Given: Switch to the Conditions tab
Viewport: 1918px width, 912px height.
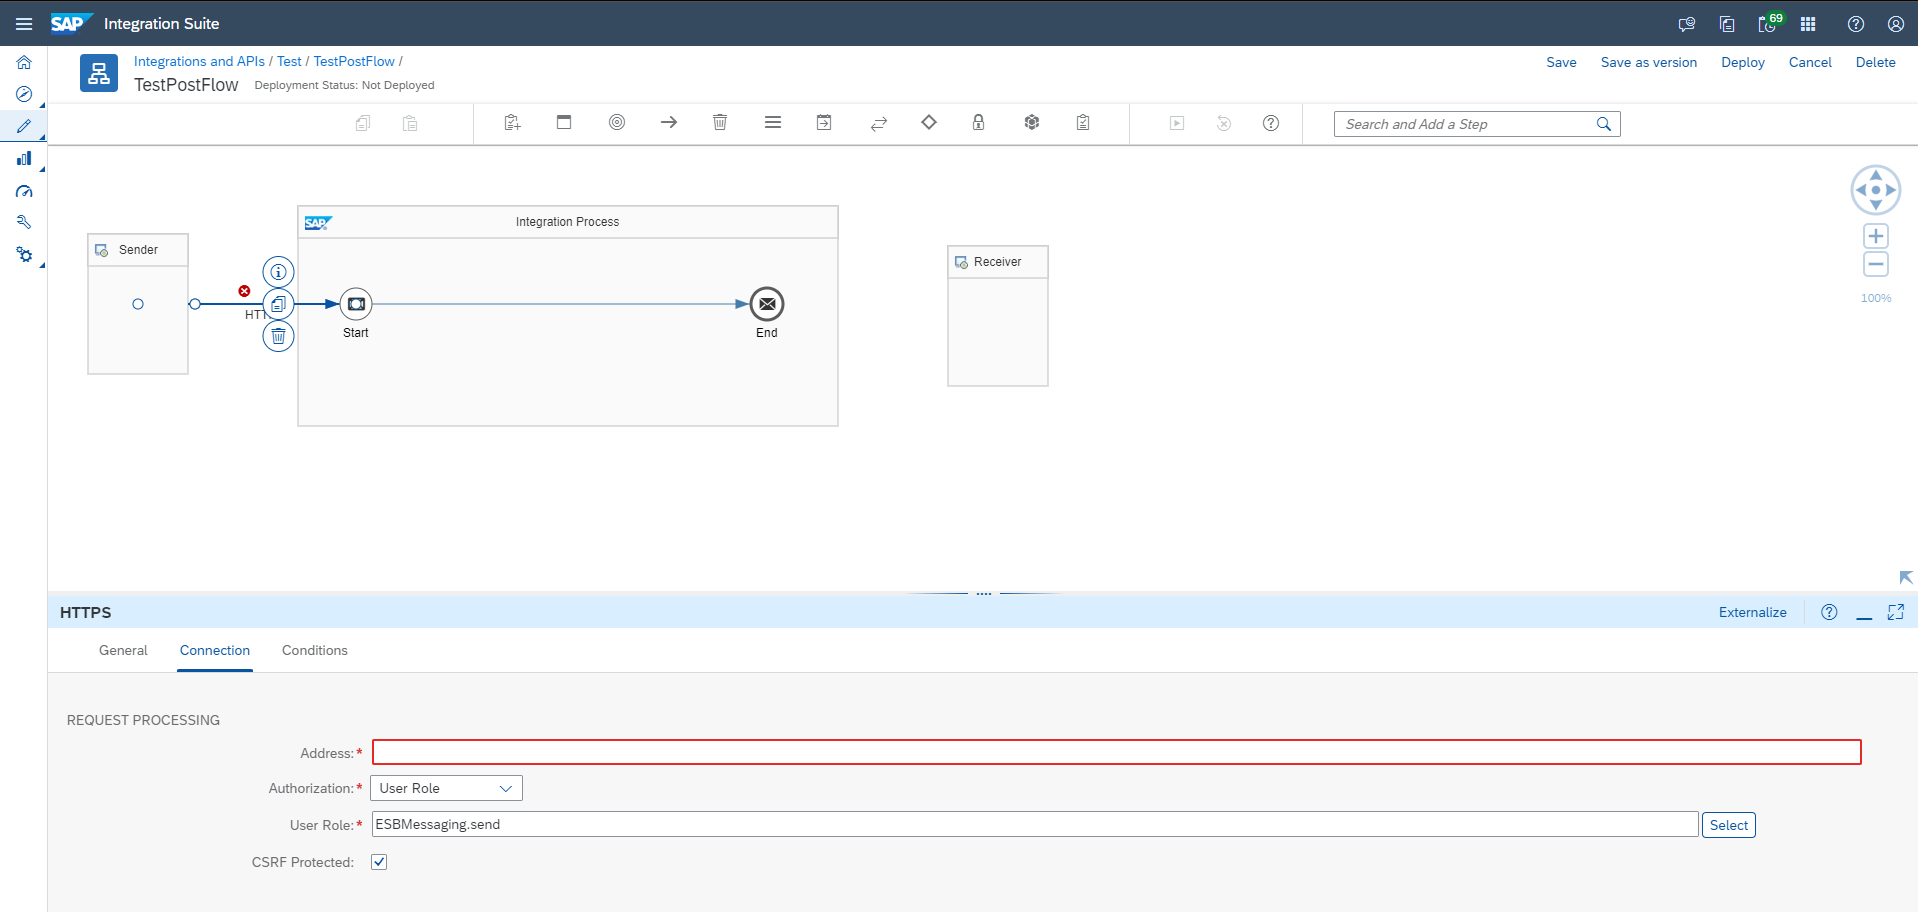Looking at the screenshot, I should coord(314,650).
